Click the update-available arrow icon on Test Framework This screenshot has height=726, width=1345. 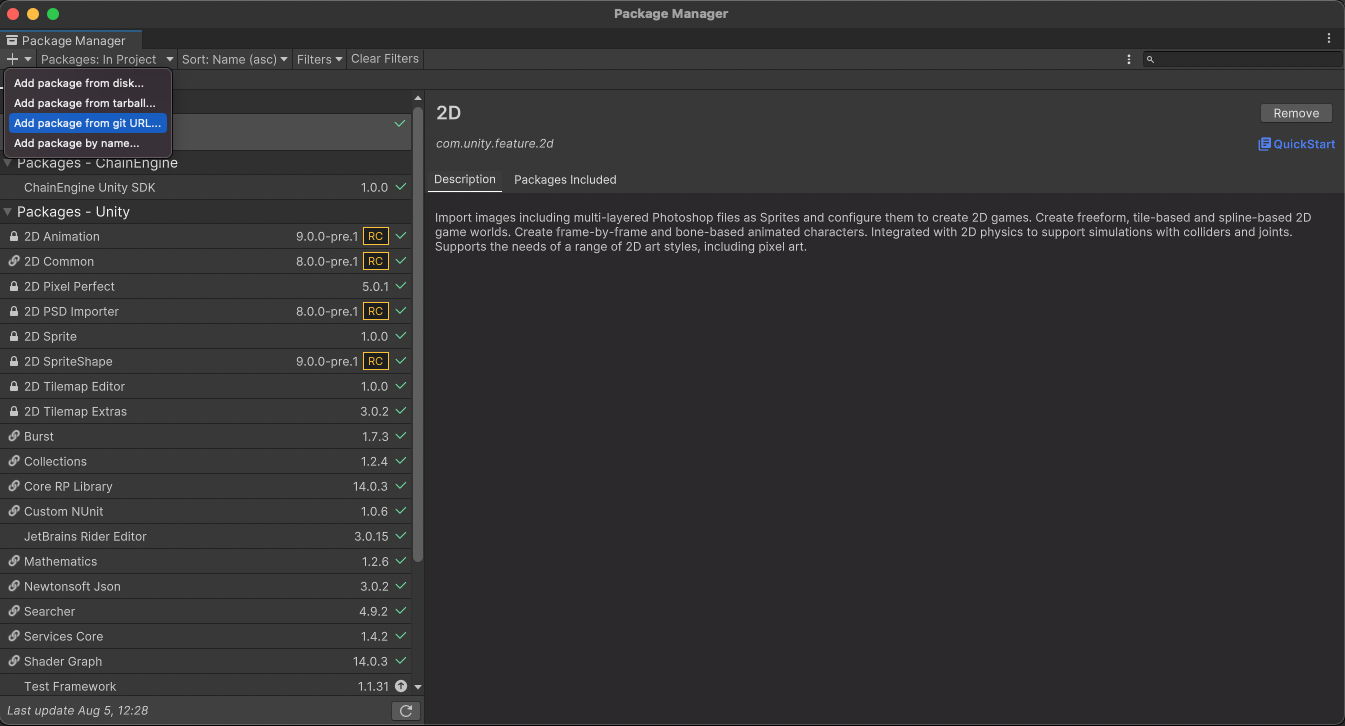[401, 687]
